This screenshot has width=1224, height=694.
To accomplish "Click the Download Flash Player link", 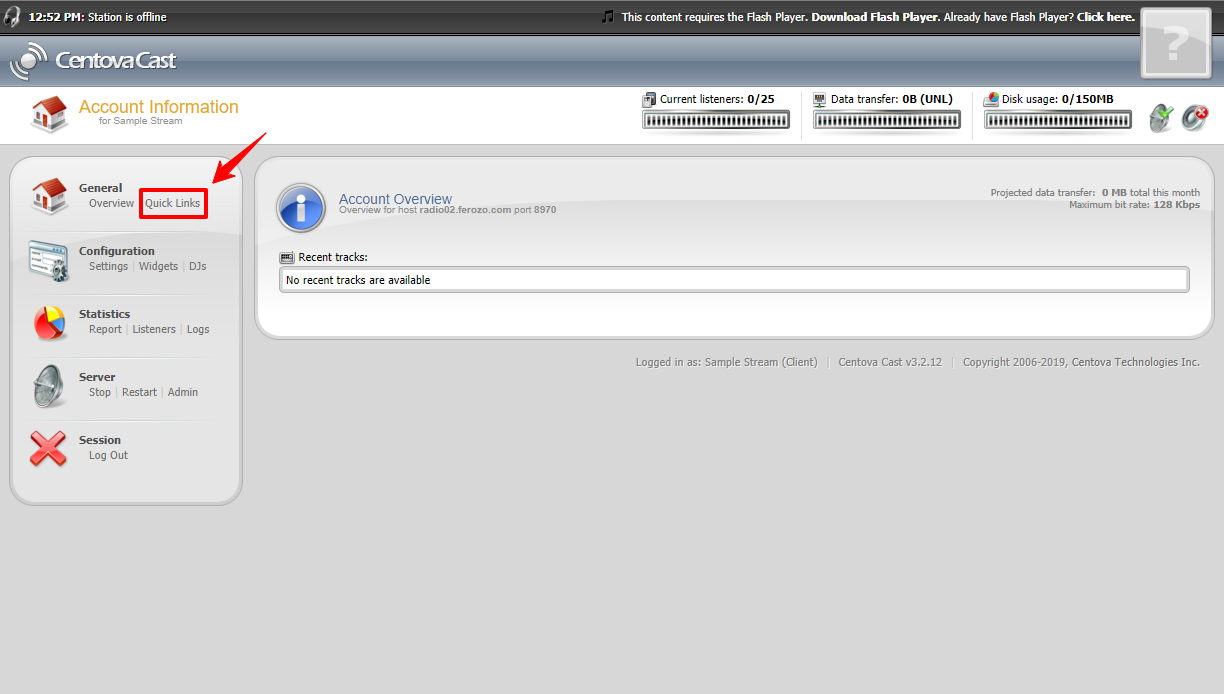I will (874, 17).
